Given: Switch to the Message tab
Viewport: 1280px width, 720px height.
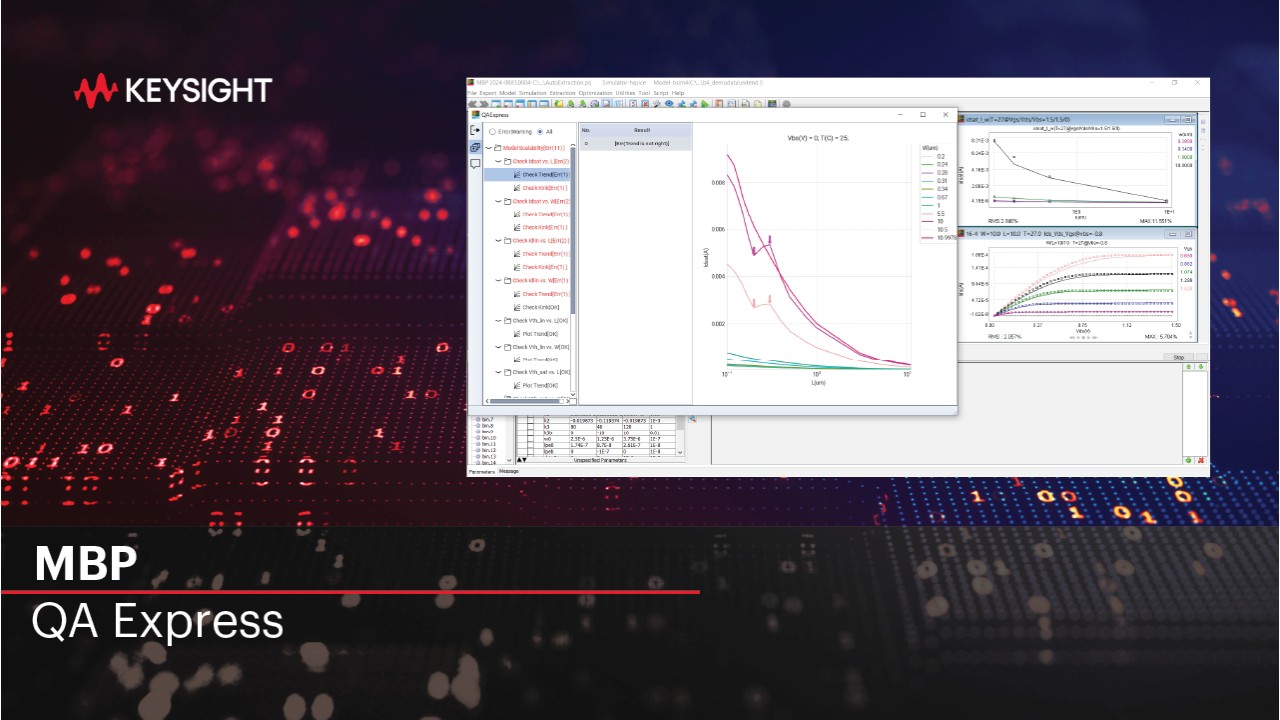Looking at the screenshot, I should point(509,470).
